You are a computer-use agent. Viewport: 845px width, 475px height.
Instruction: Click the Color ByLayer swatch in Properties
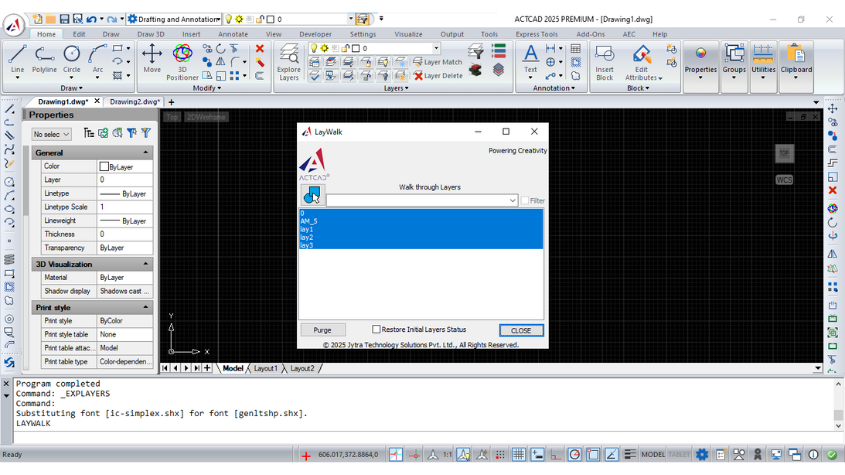pyautogui.click(x=104, y=167)
